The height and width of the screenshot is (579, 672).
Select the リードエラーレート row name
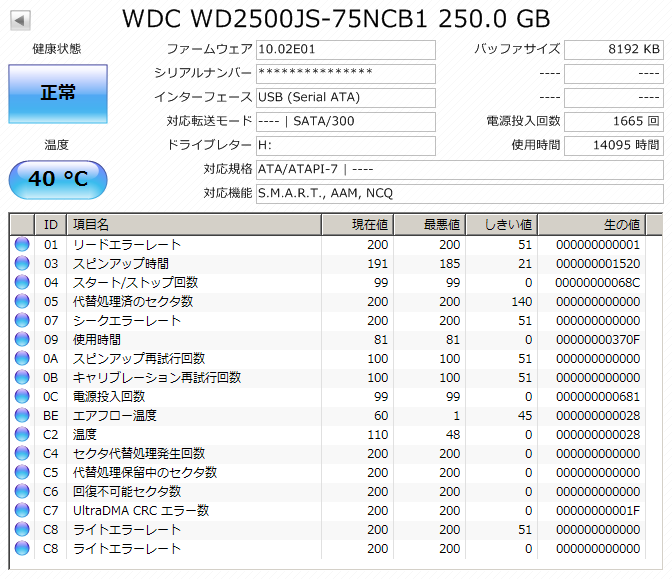click(127, 245)
